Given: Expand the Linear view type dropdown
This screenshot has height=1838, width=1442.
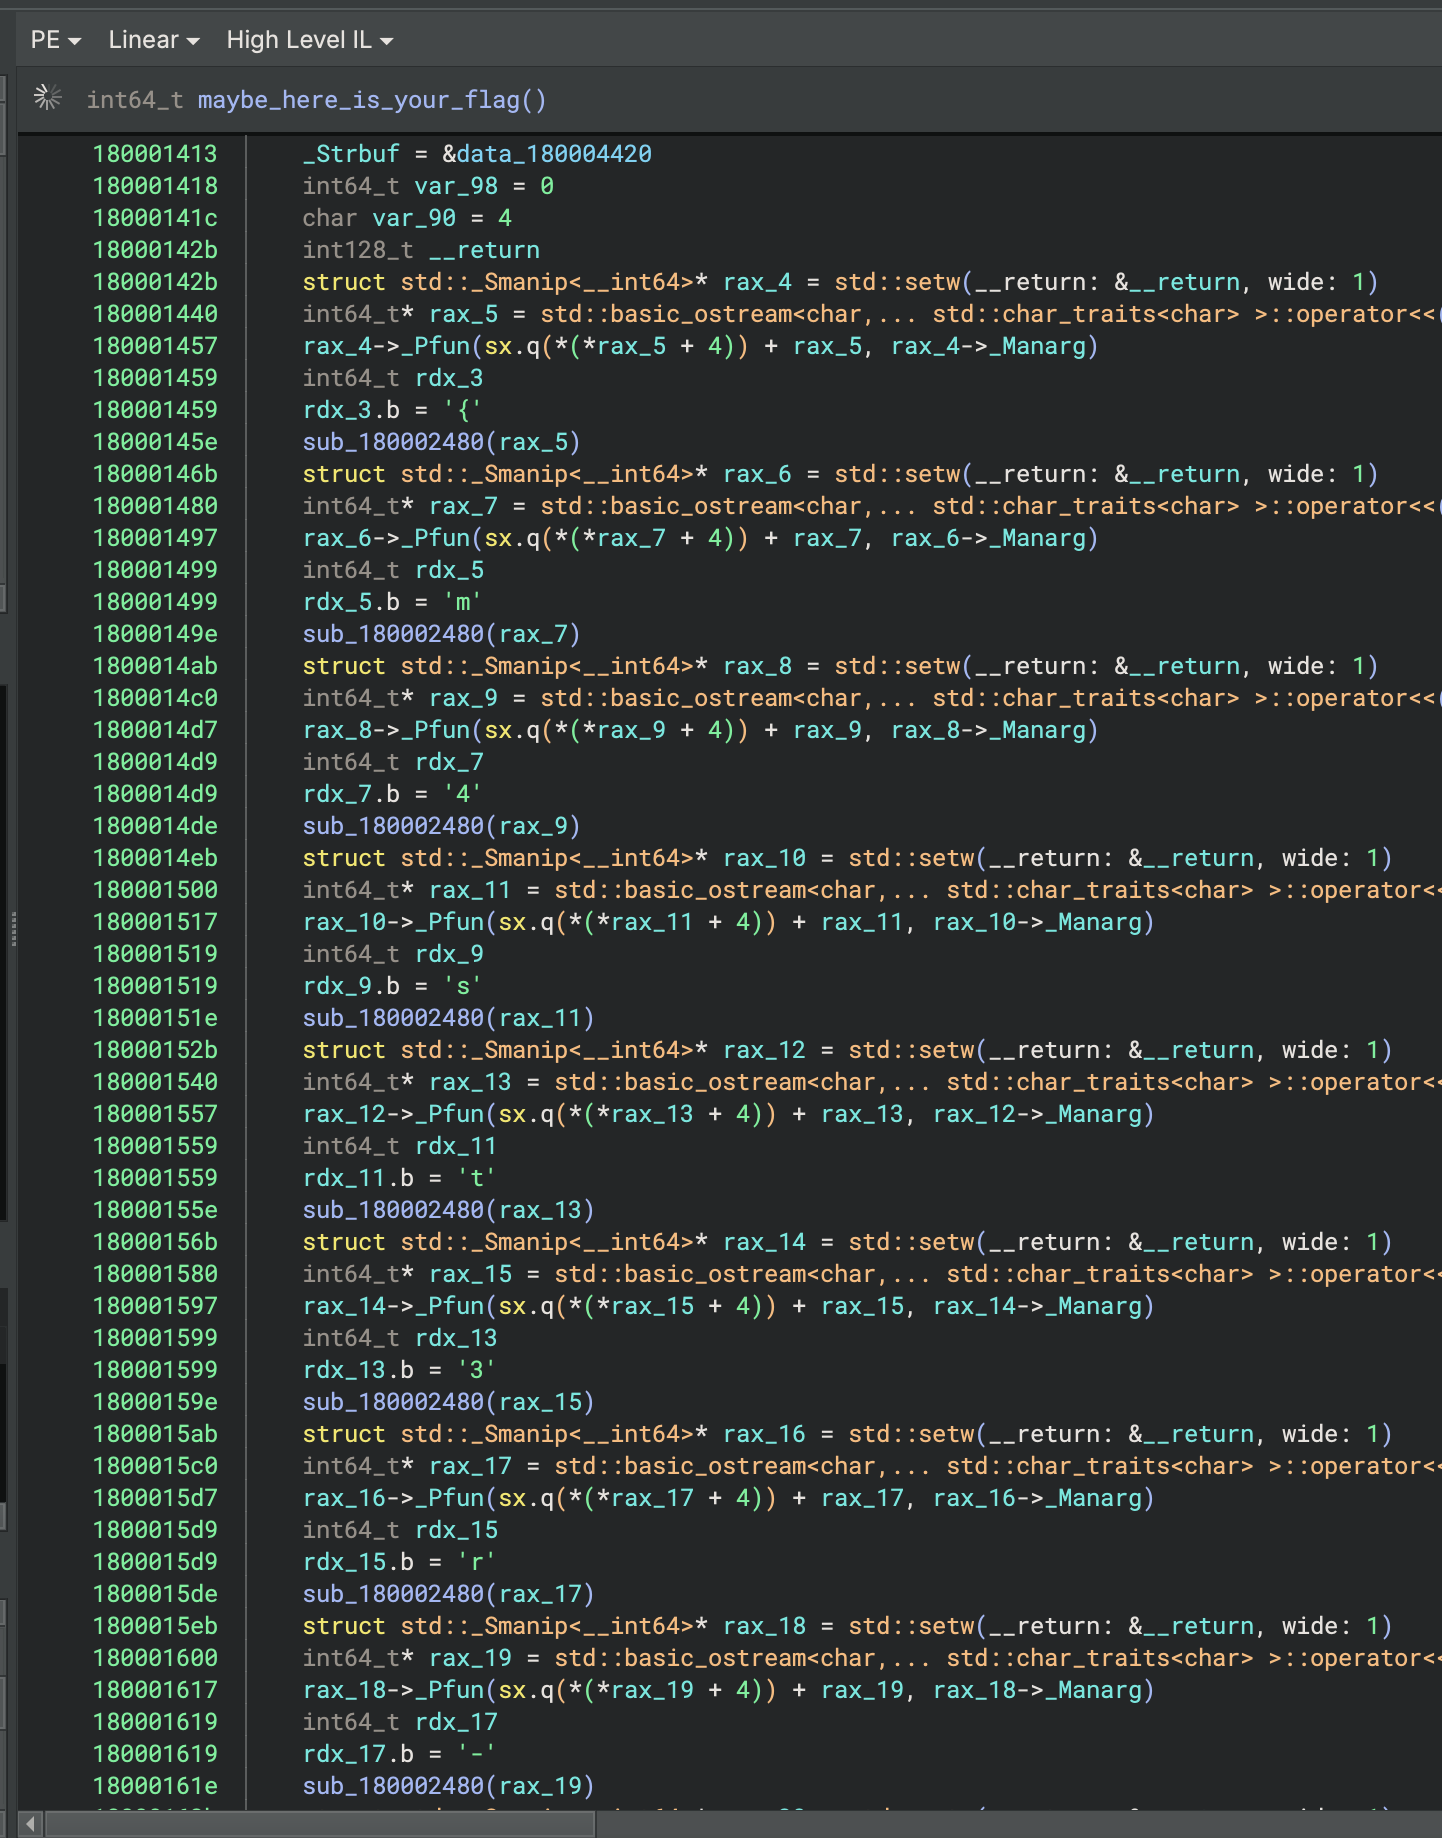Looking at the screenshot, I should pos(153,40).
